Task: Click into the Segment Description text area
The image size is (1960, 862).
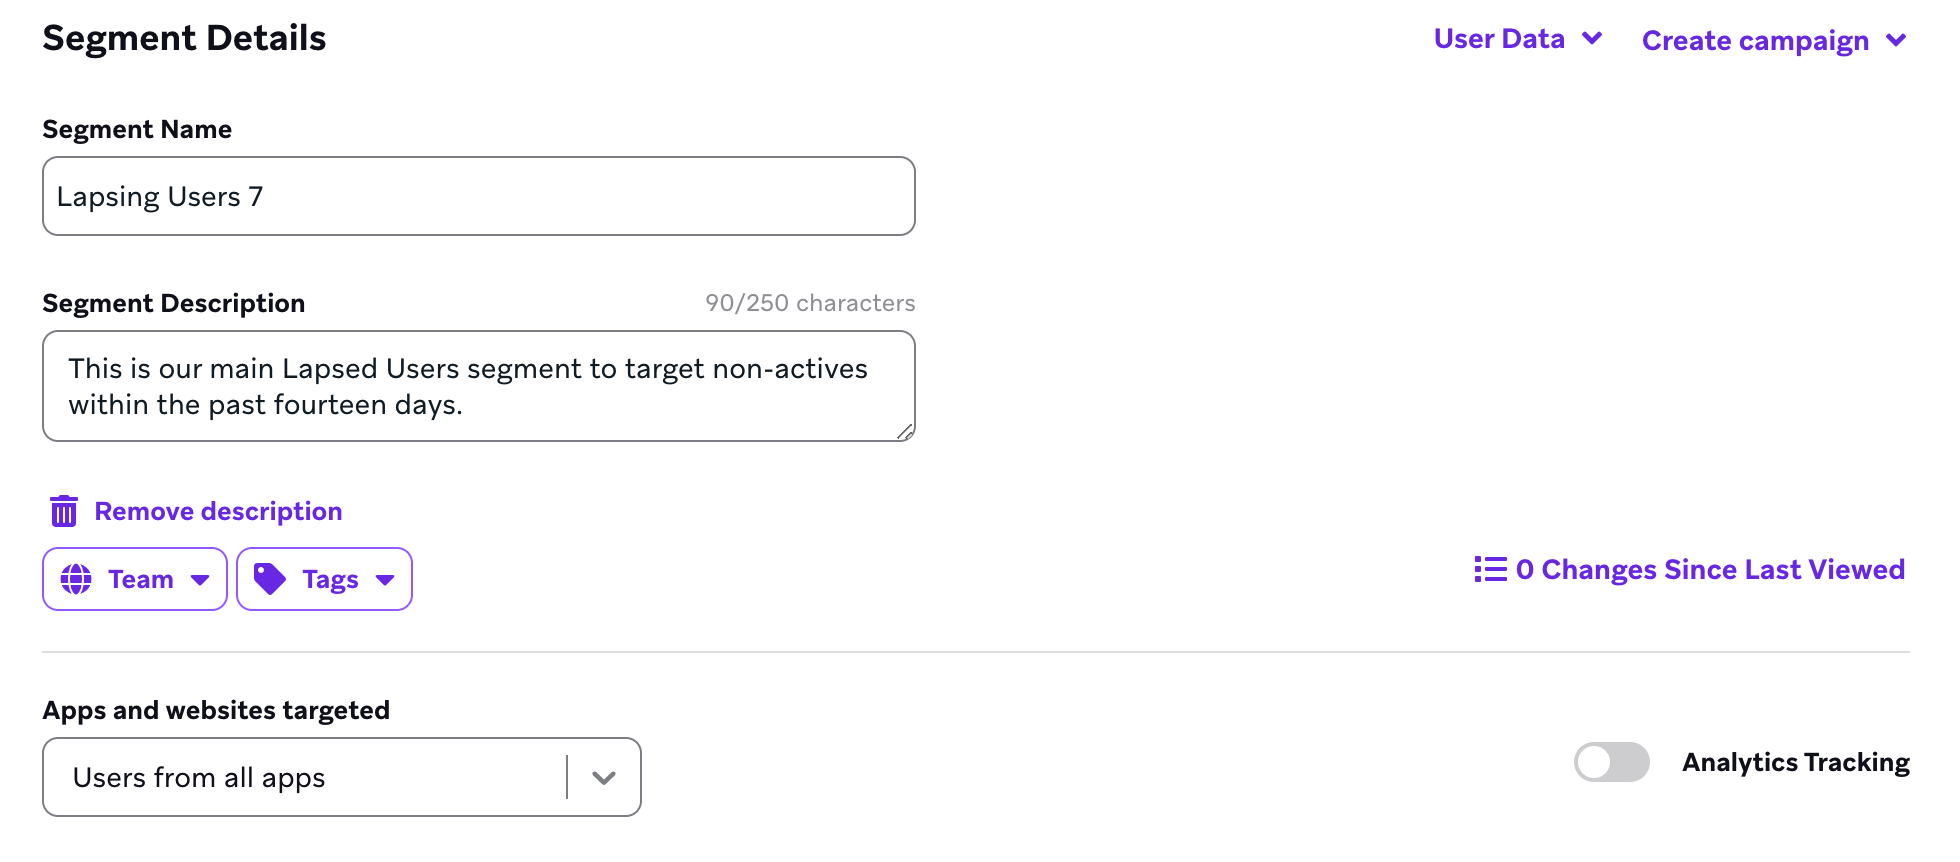Action: (x=478, y=386)
